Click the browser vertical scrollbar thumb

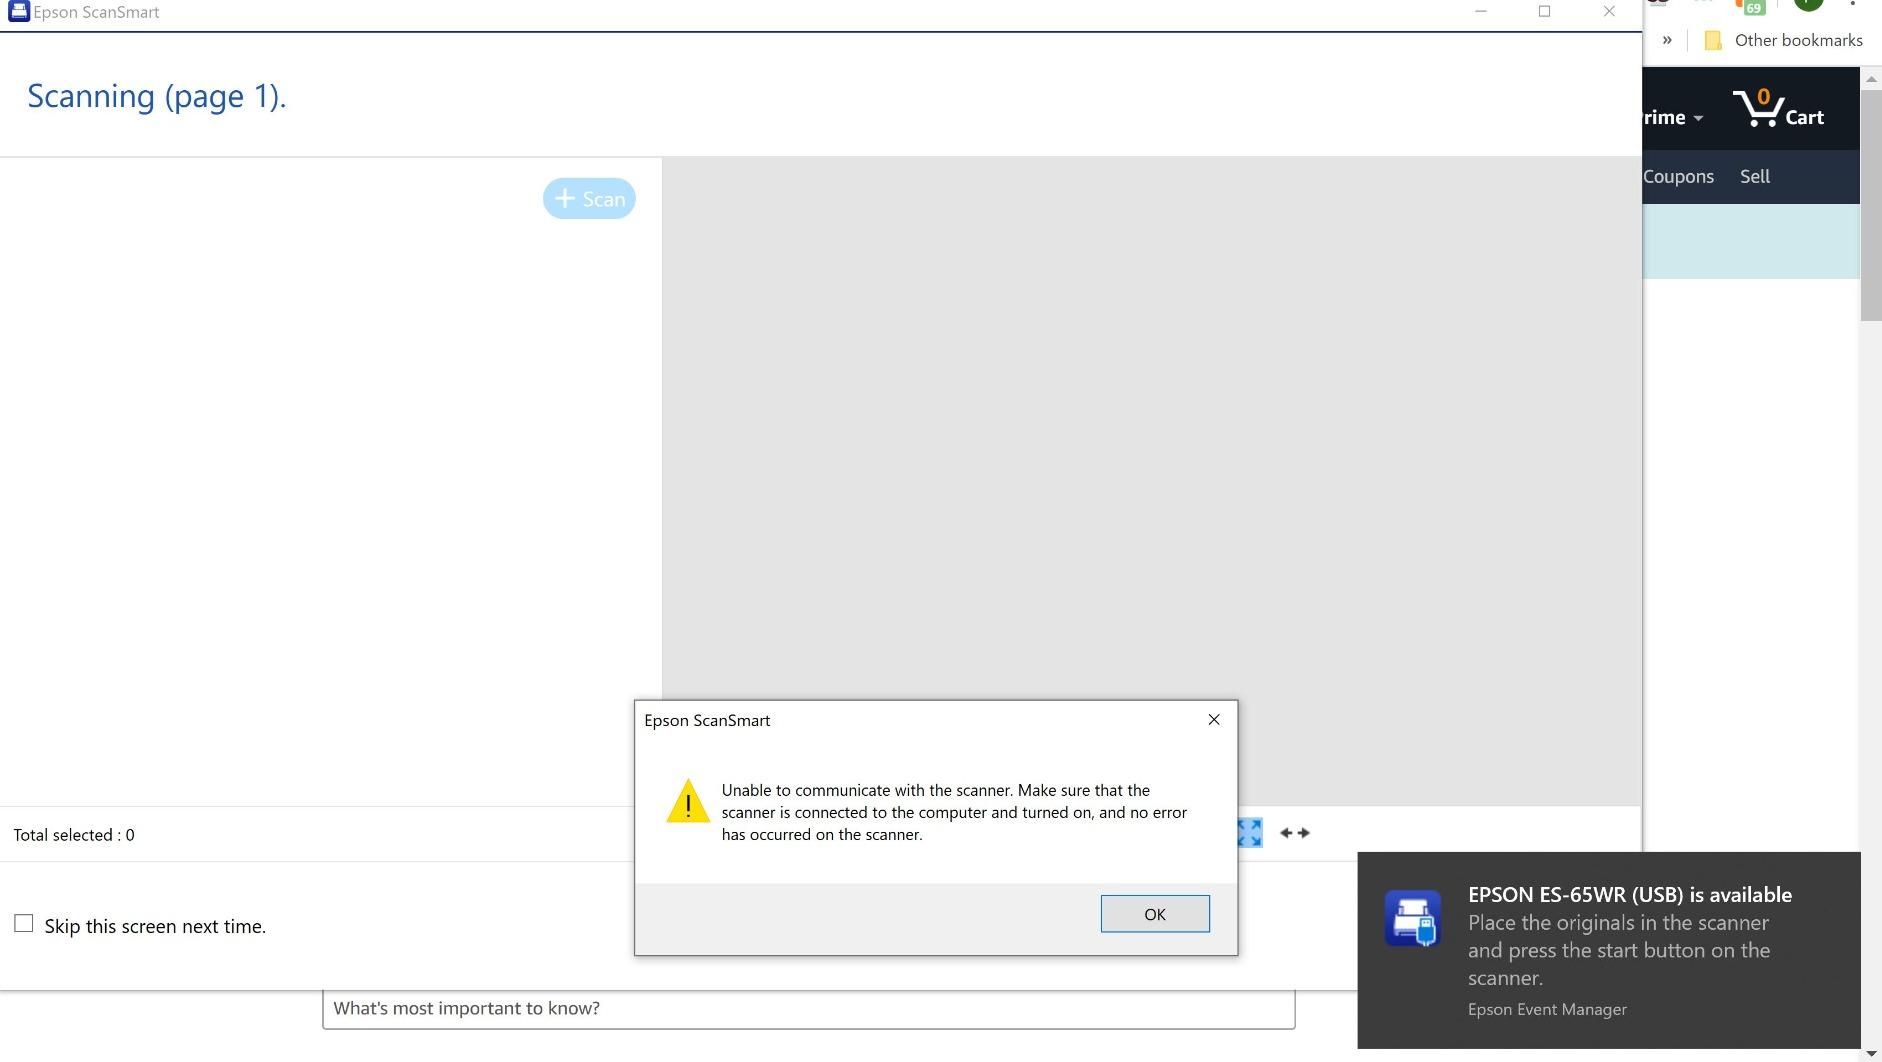1871,205
